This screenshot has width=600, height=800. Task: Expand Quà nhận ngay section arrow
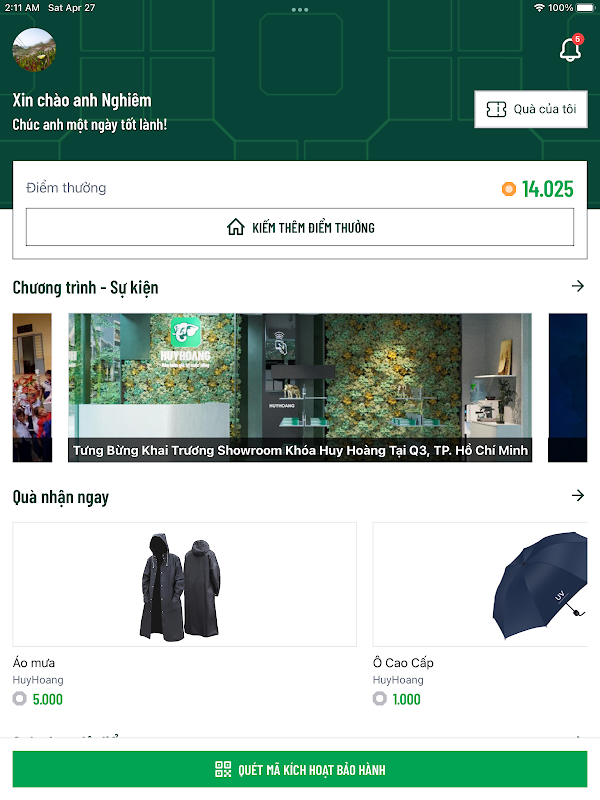pos(578,495)
